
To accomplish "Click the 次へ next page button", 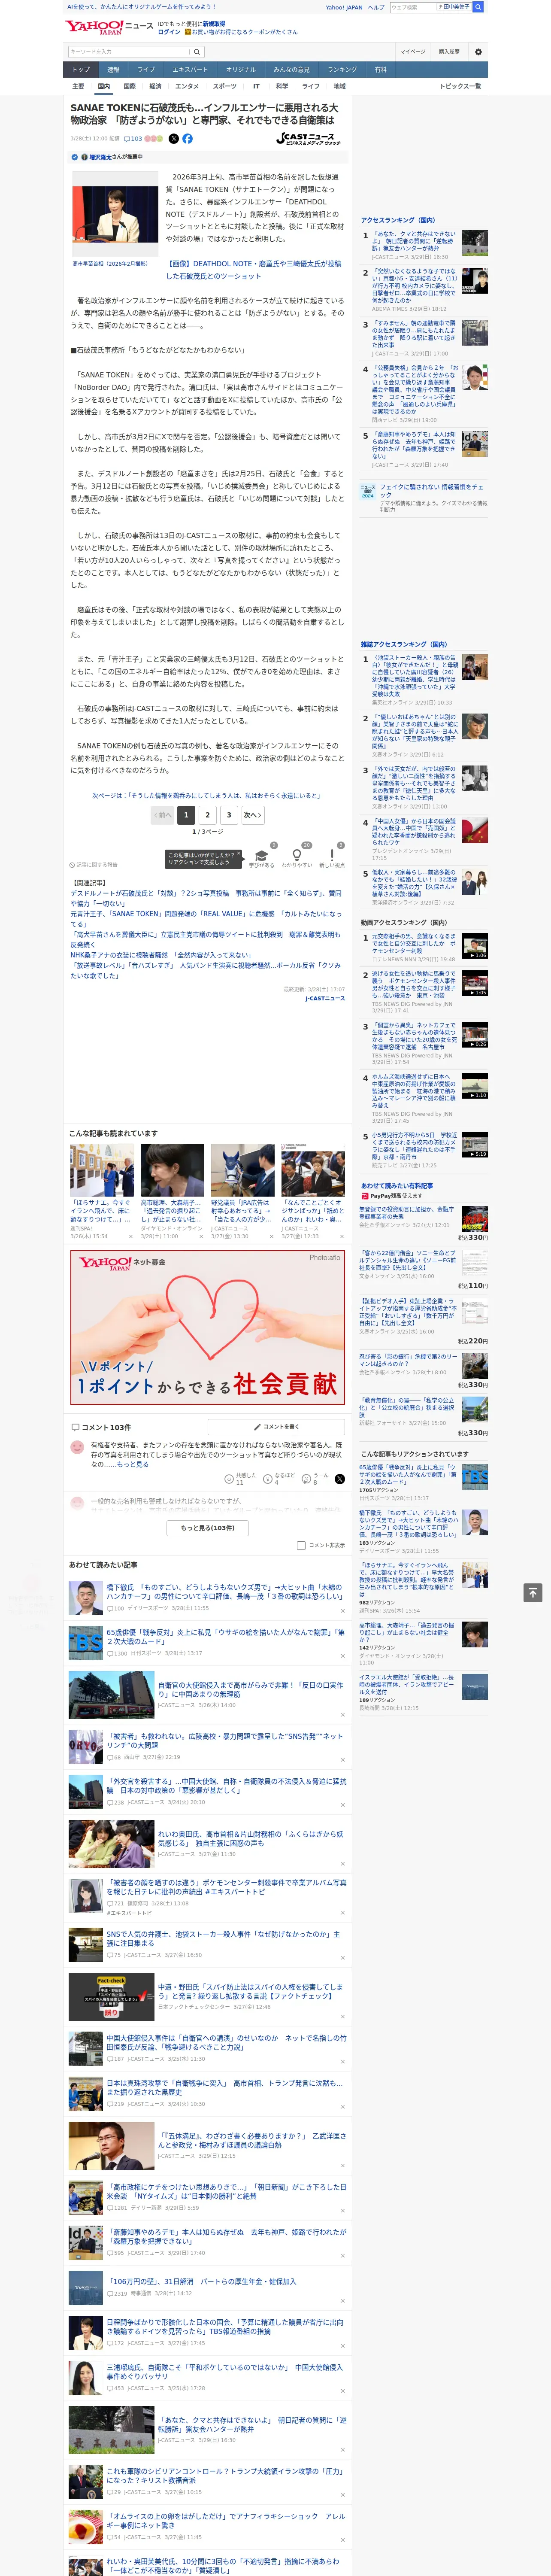I will 253,815.
